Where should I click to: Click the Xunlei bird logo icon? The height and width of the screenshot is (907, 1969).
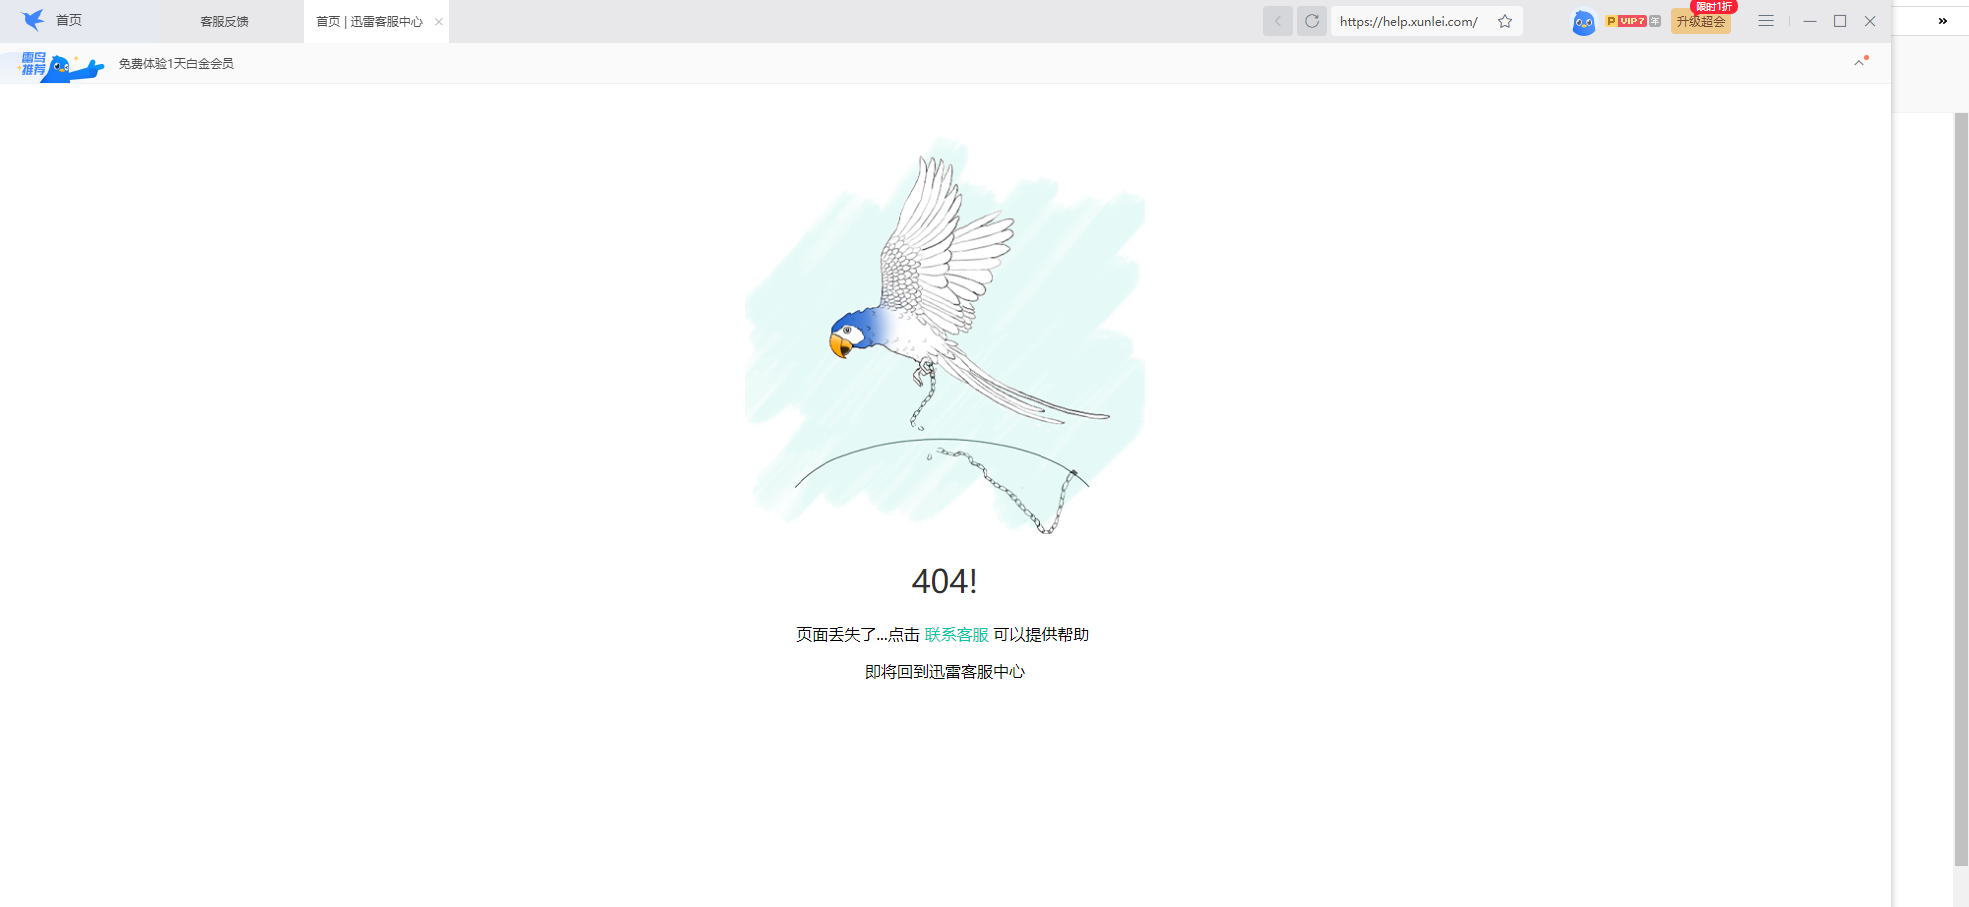point(33,20)
